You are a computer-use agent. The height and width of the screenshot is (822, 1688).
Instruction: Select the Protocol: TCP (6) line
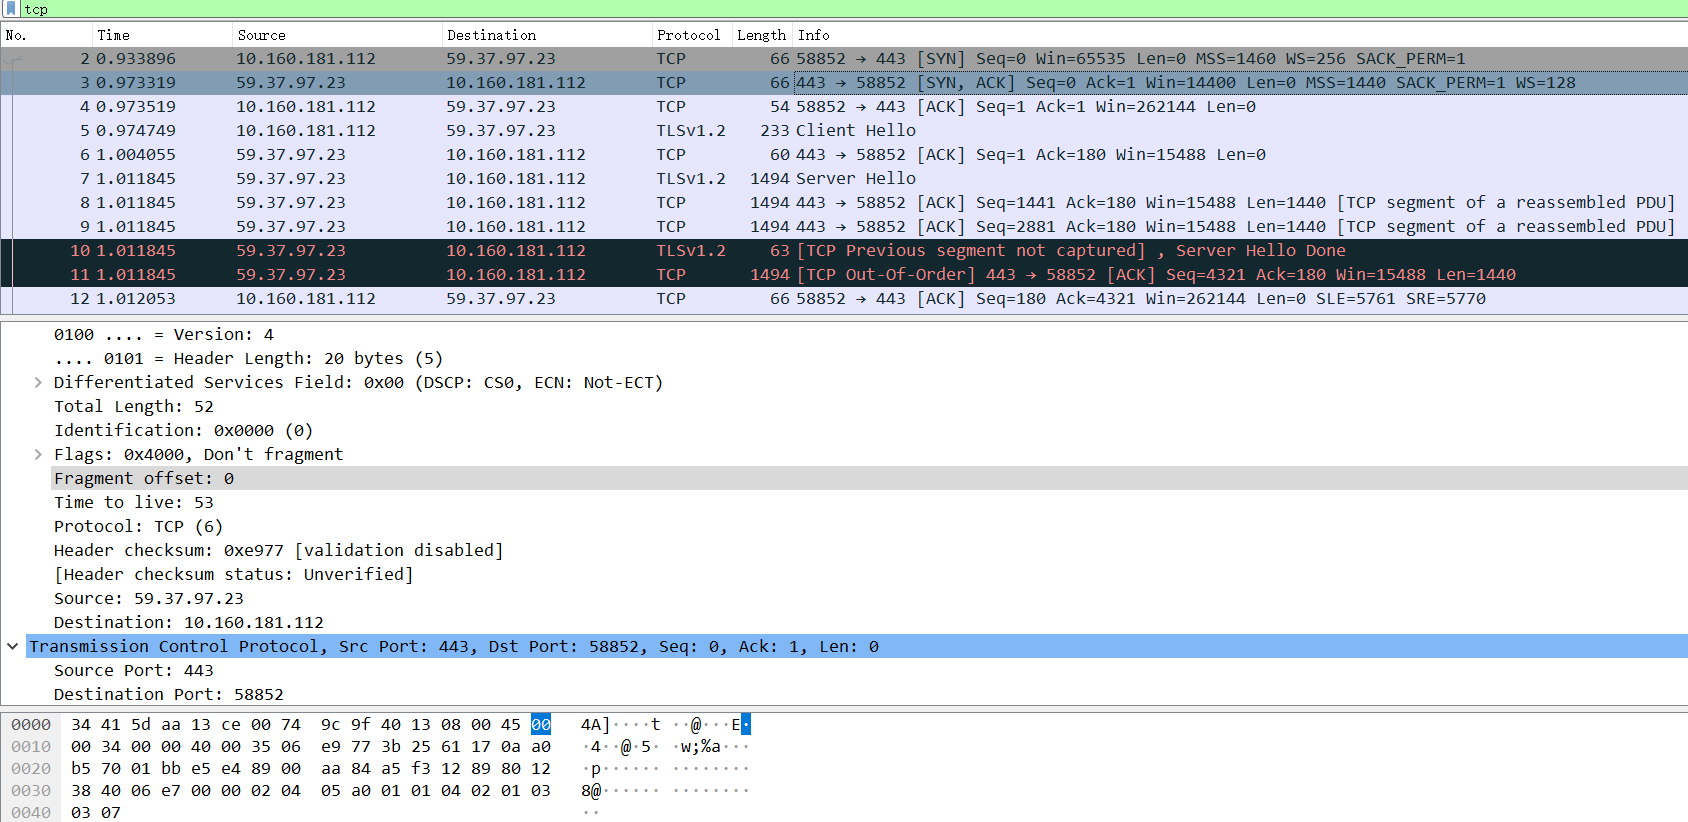(x=138, y=527)
